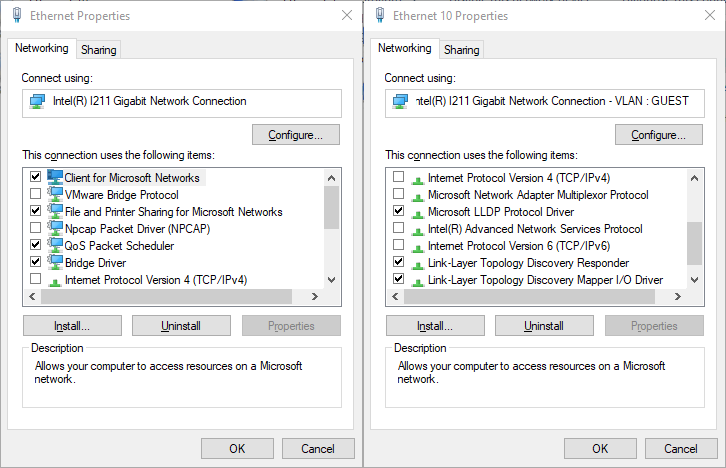Enable VMware Bridge Protocol checkbox
The image size is (726, 468).
(35, 193)
